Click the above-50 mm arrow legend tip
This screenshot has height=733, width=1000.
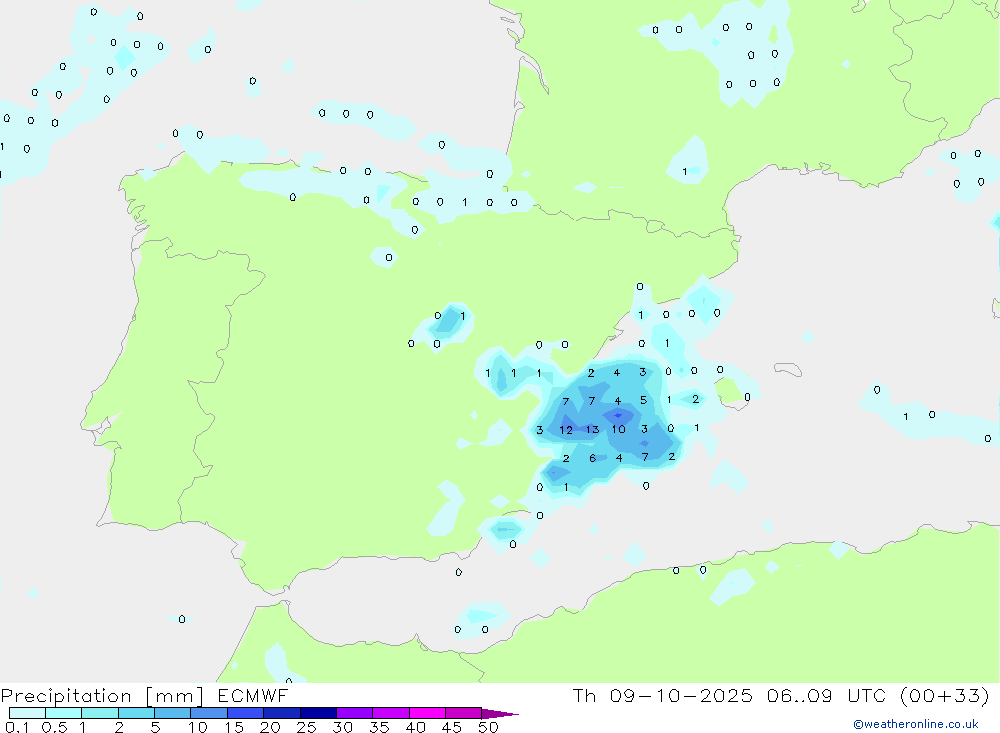click(501, 714)
